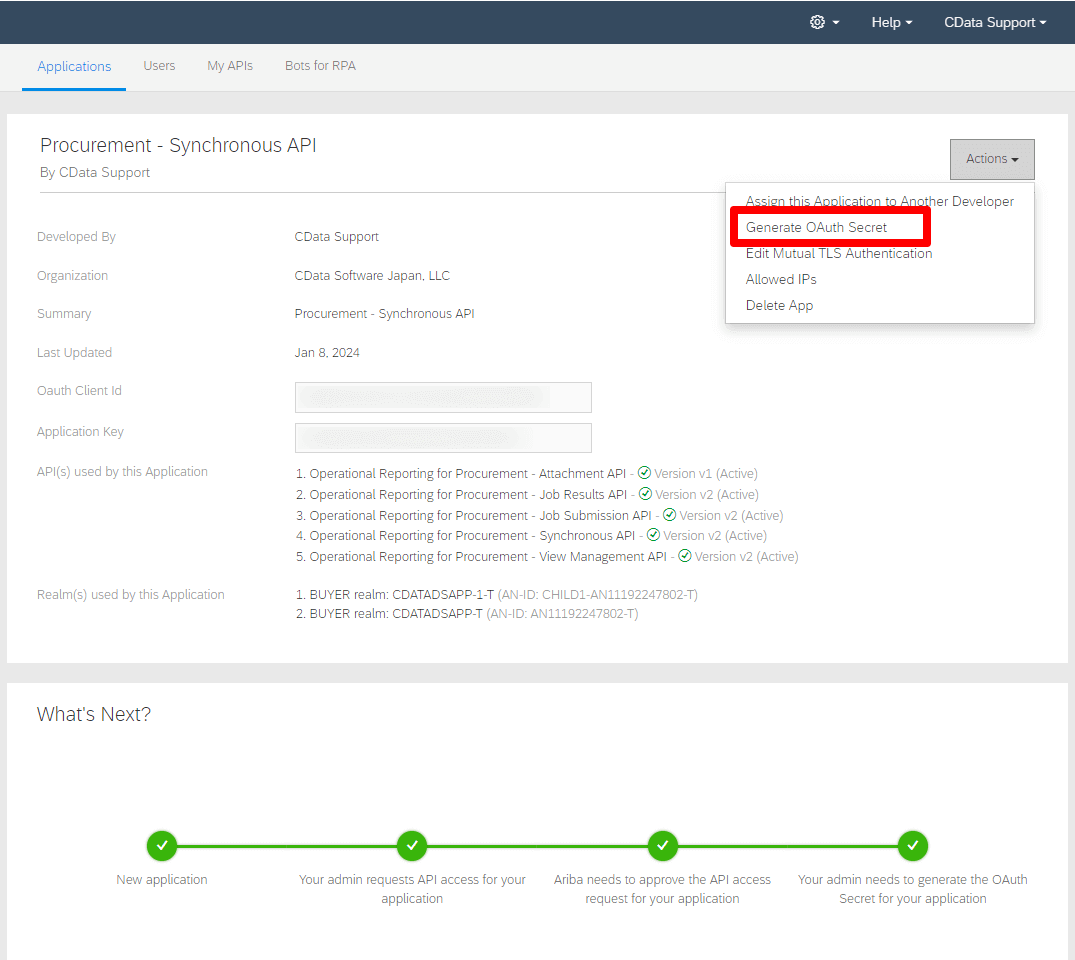Click the Jan 8, 2024 last updated value
1075x960 pixels.
[327, 352]
